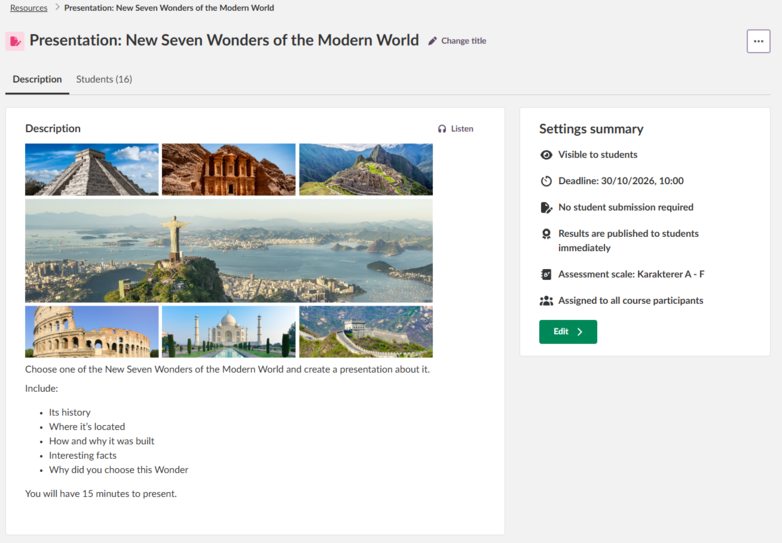
Task: Open the Students (16) tab
Action: (x=104, y=79)
